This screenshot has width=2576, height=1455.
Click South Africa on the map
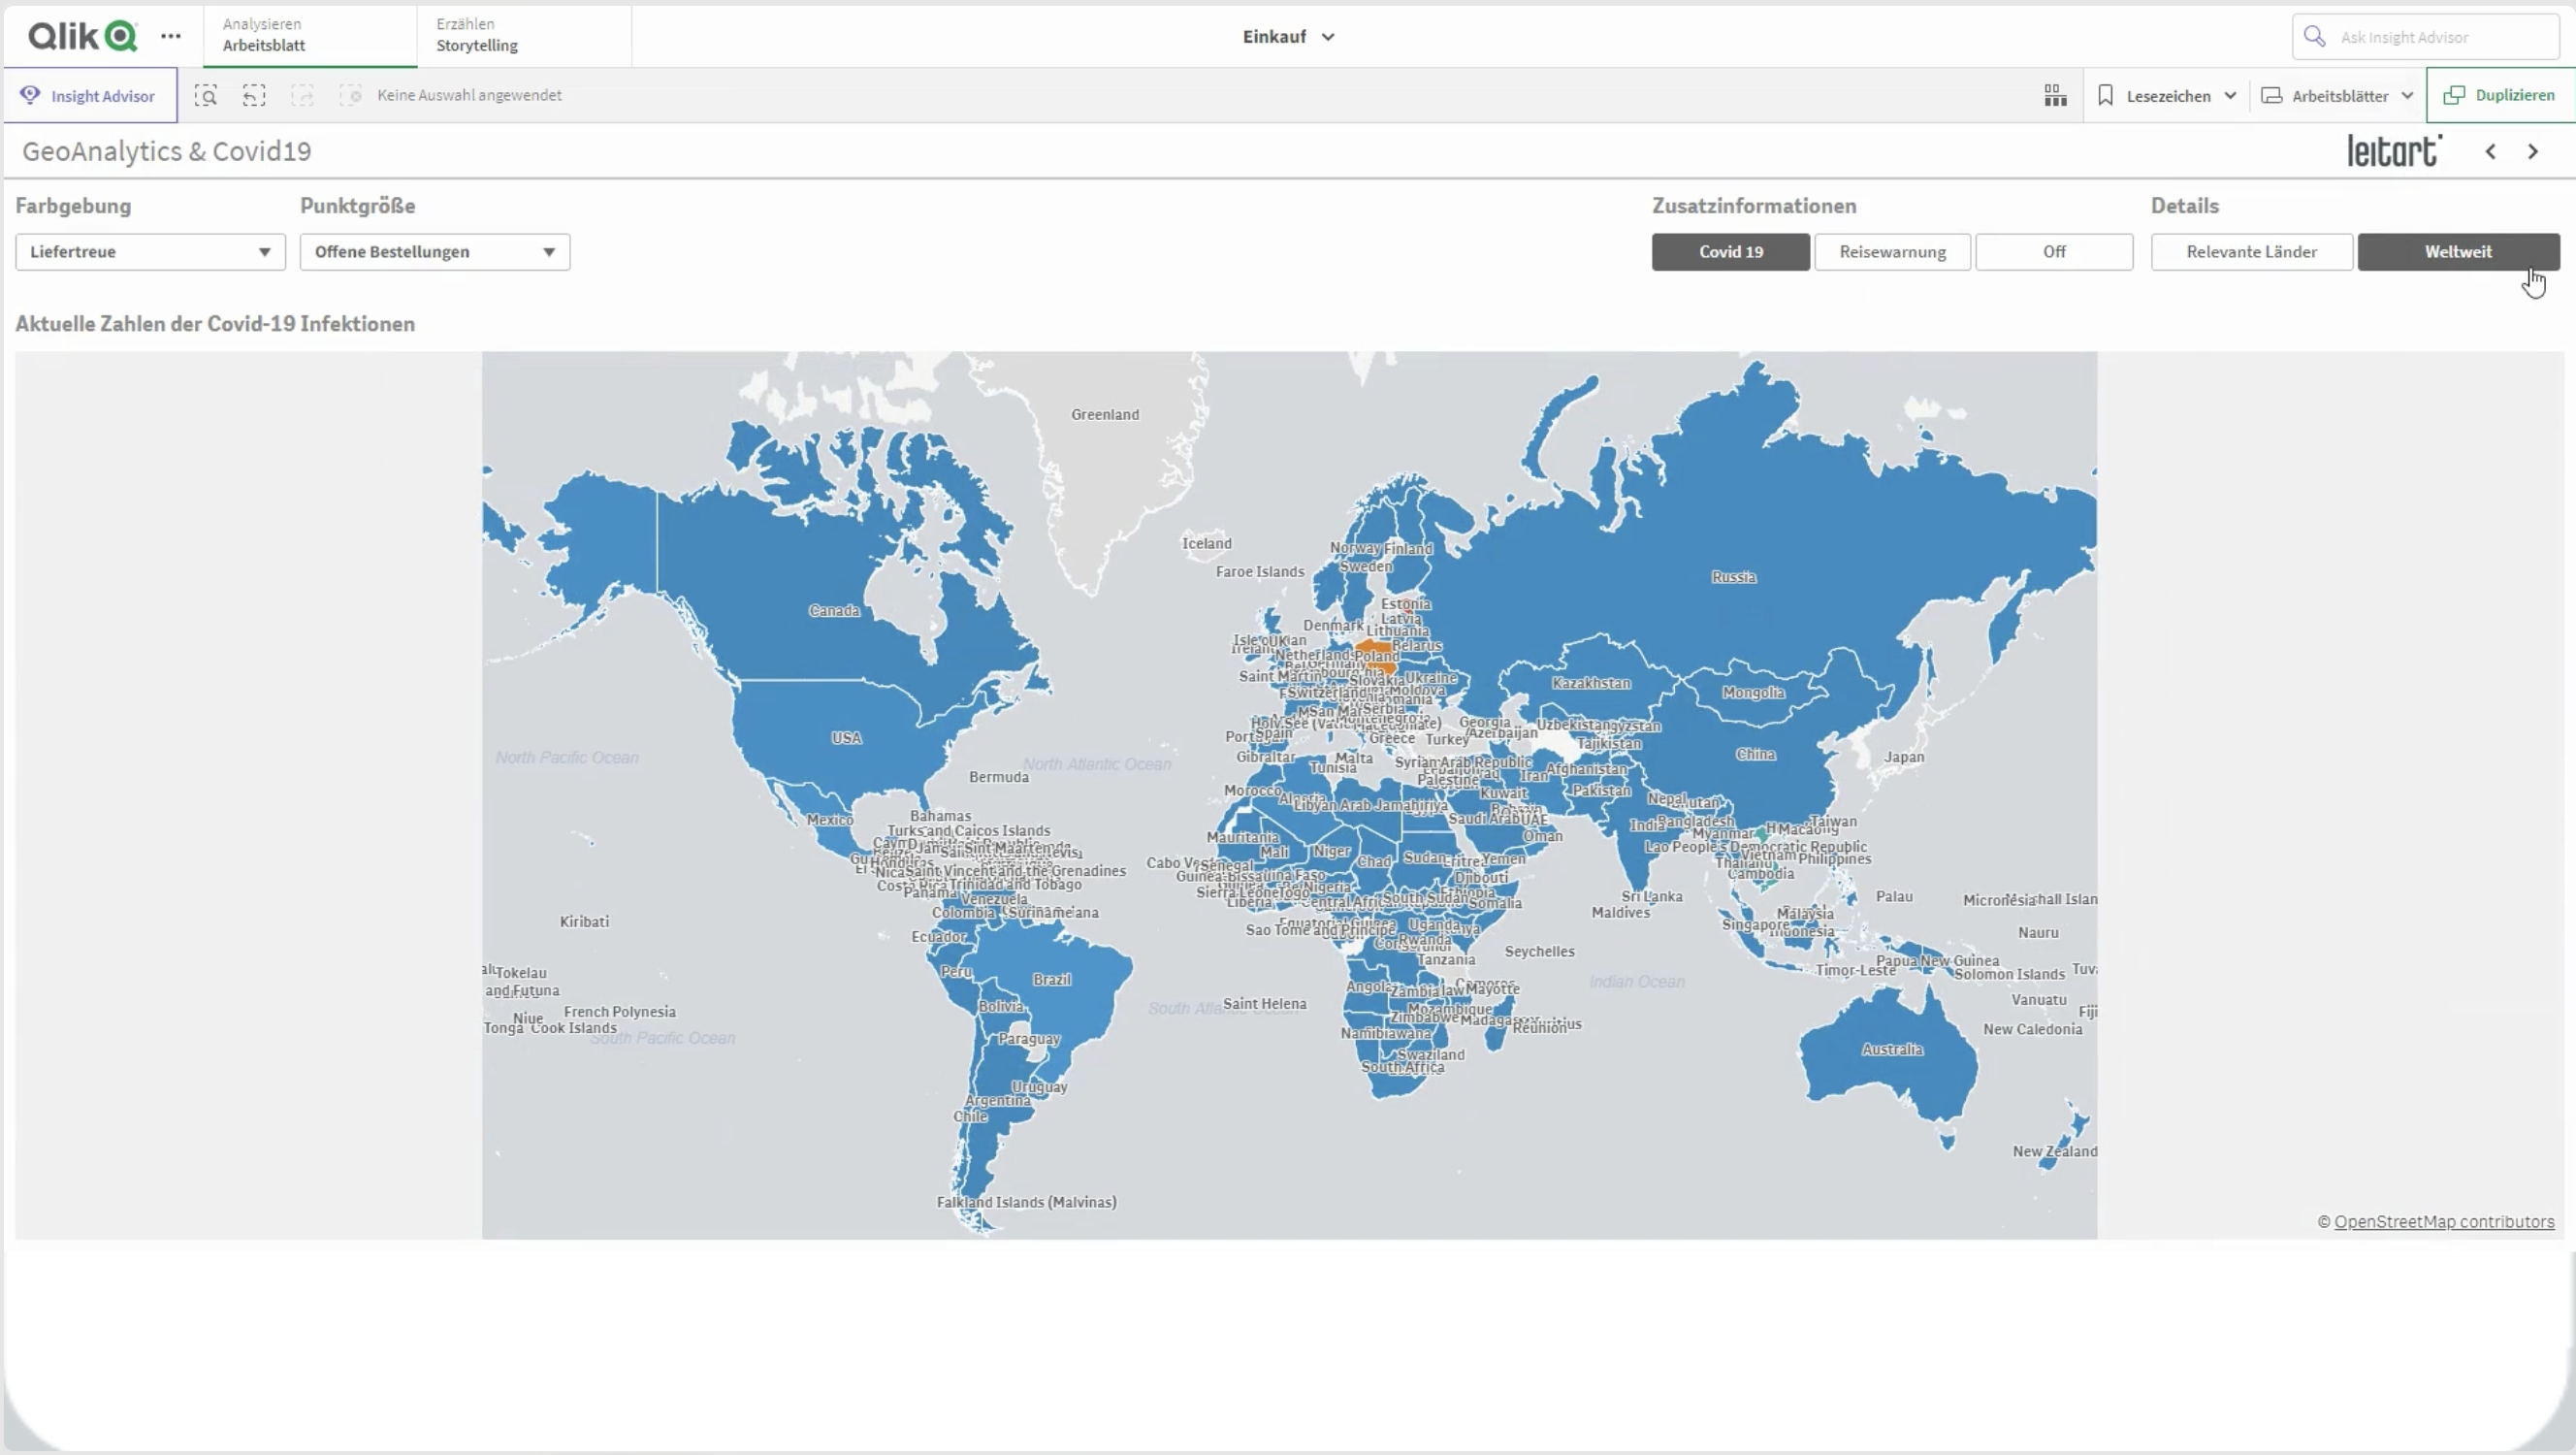tap(1403, 1067)
